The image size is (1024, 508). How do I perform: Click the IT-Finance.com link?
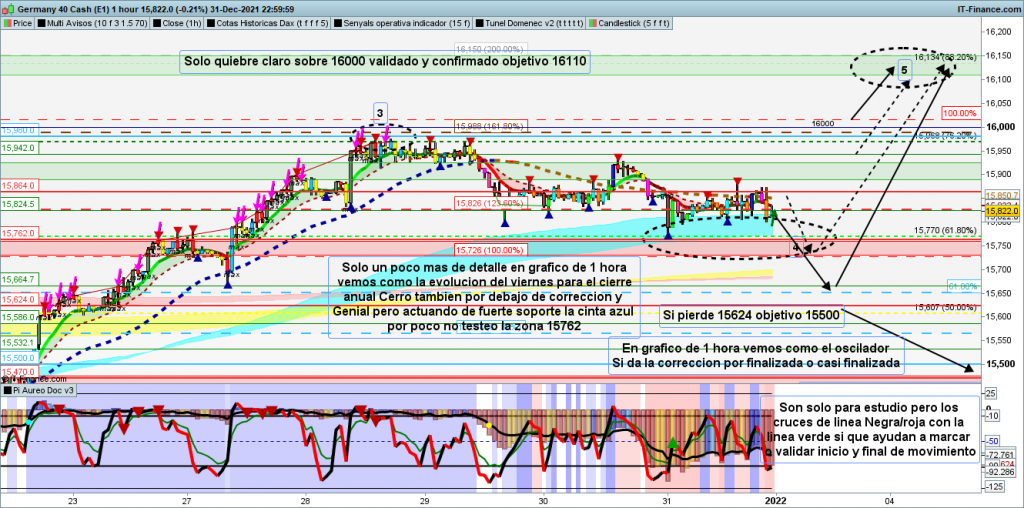[982, 6]
